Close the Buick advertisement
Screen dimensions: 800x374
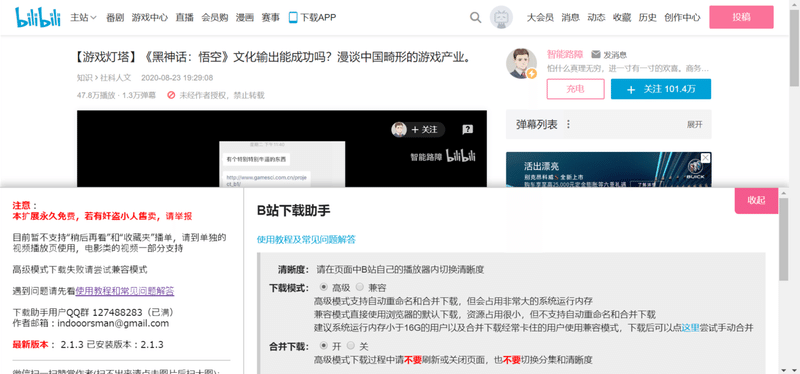[705, 158]
